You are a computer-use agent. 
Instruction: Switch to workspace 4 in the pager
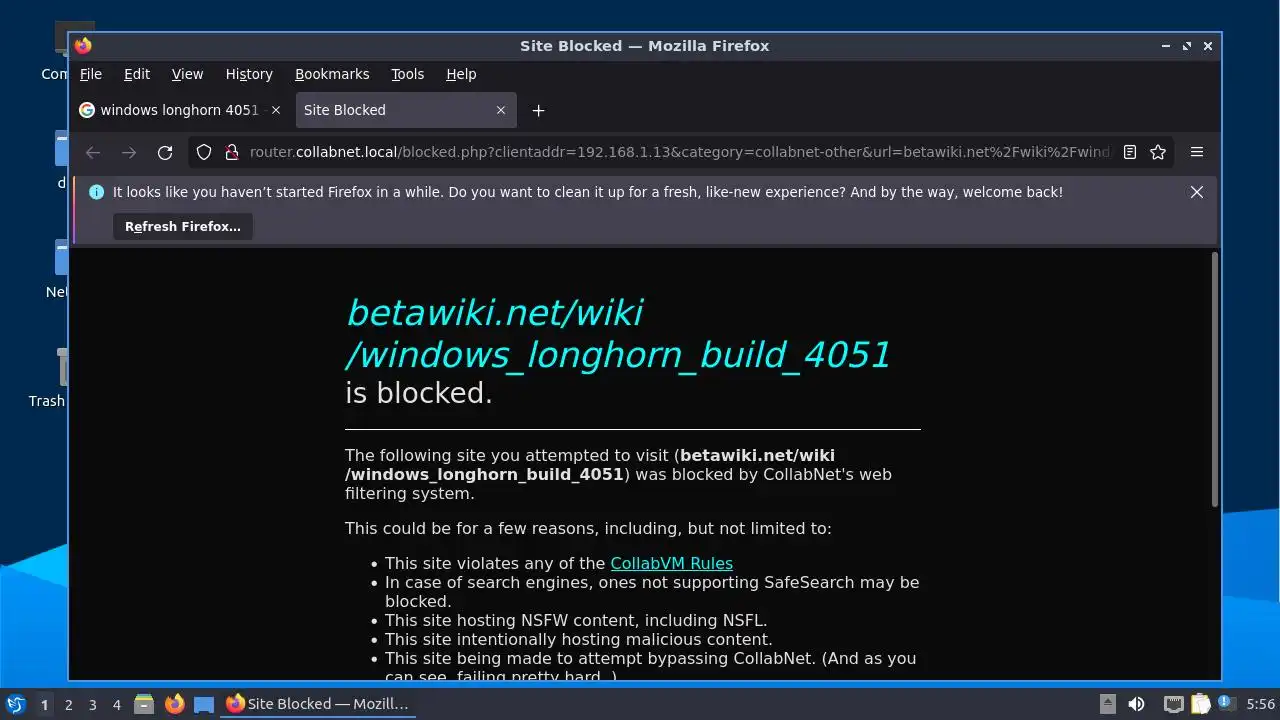pos(116,705)
